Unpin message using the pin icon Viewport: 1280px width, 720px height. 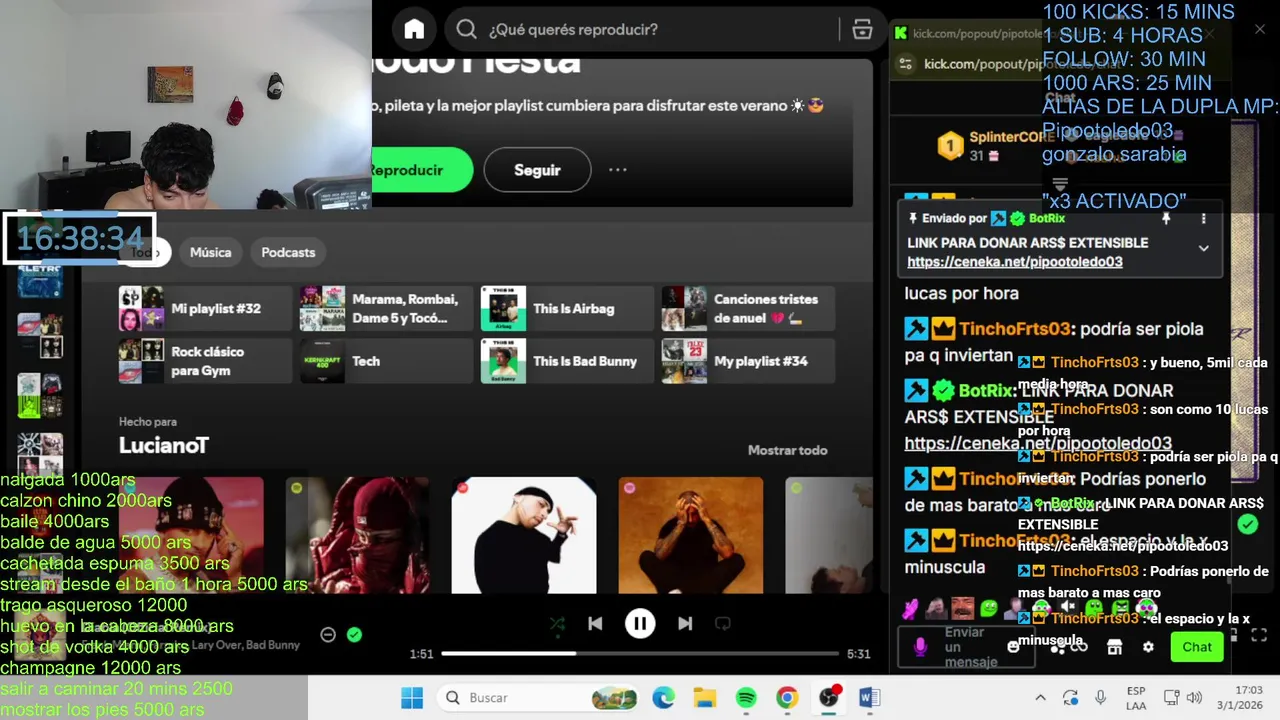pos(1166,218)
